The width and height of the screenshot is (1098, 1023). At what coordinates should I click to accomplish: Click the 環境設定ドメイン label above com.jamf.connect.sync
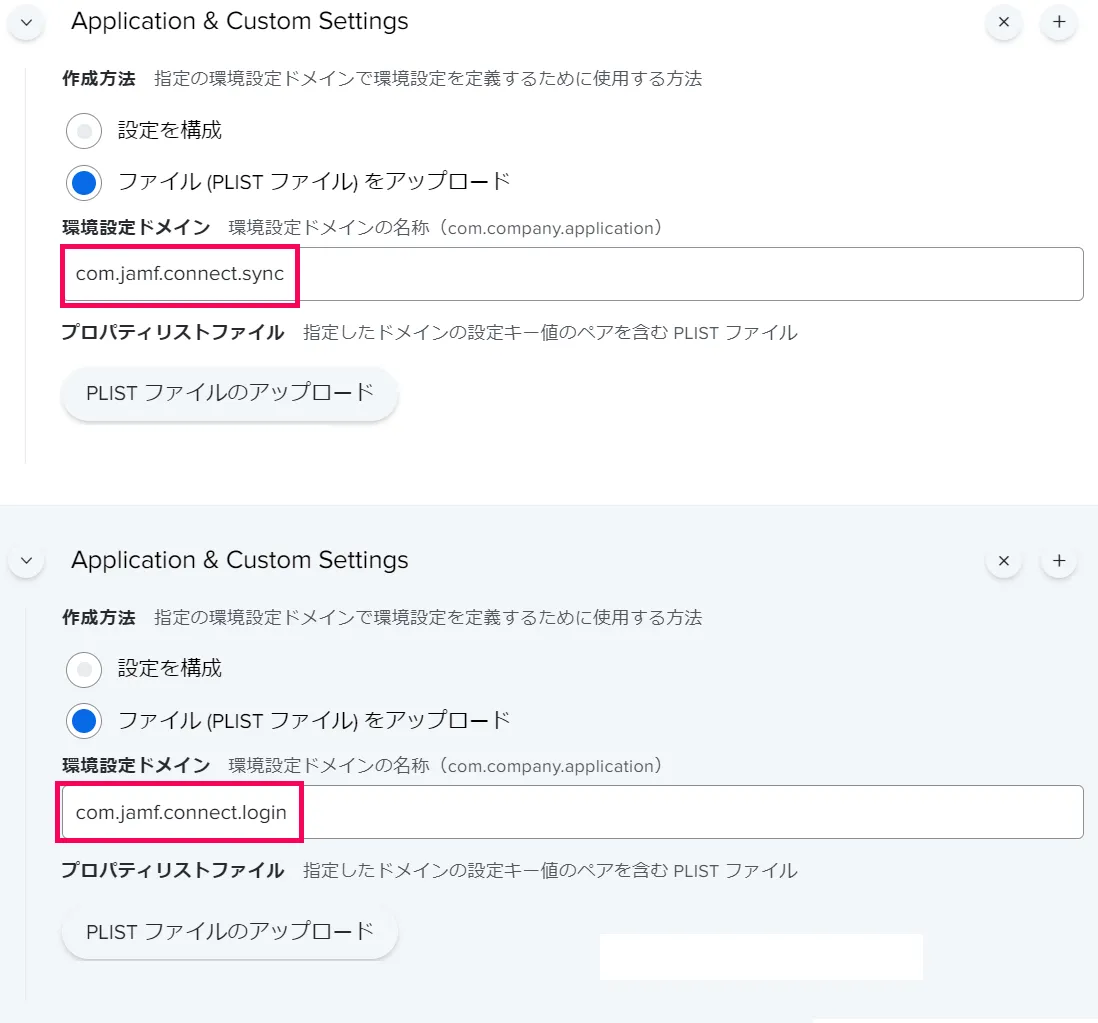coord(136,228)
